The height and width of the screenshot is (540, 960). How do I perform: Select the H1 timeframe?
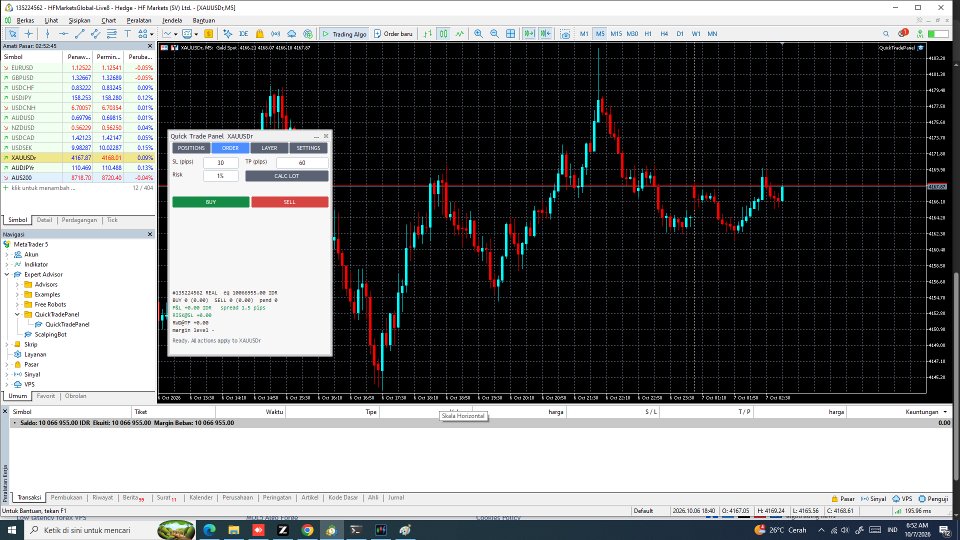coord(648,34)
